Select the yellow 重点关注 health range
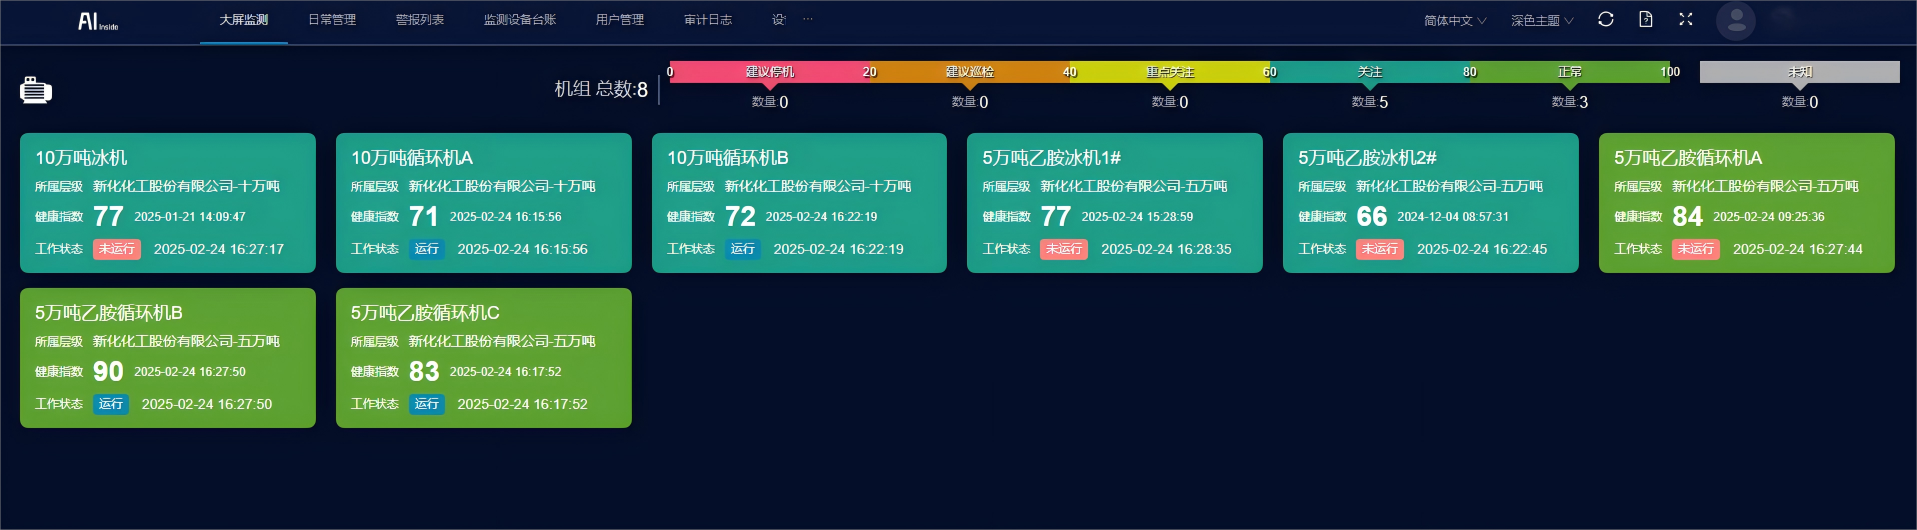 point(1170,72)
